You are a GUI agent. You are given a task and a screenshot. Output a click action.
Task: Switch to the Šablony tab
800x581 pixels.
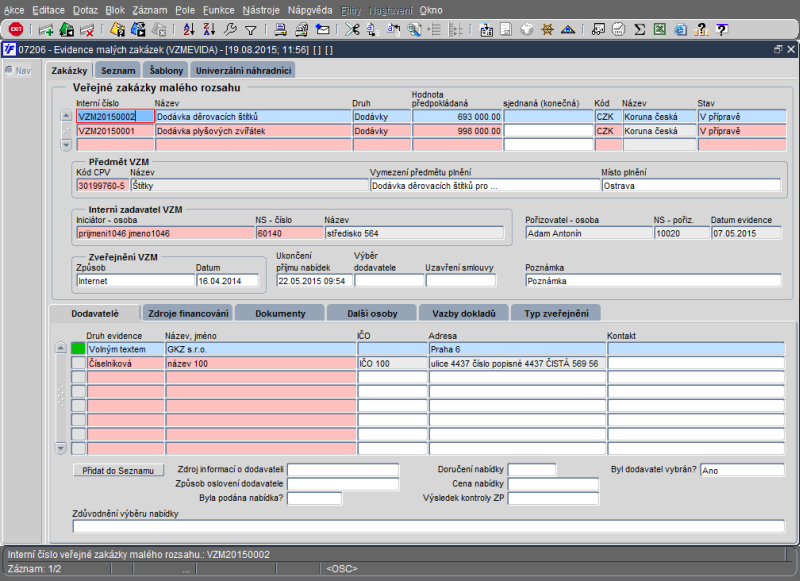point(165,71)
